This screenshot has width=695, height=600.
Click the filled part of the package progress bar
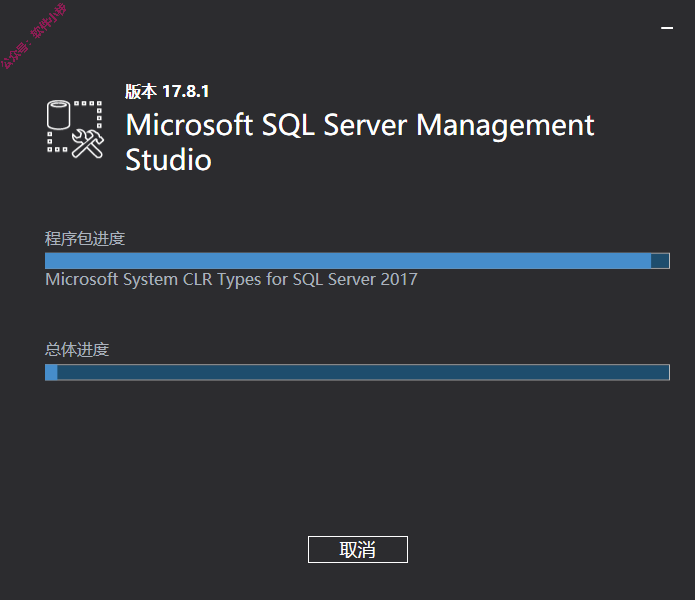[348, 261]
